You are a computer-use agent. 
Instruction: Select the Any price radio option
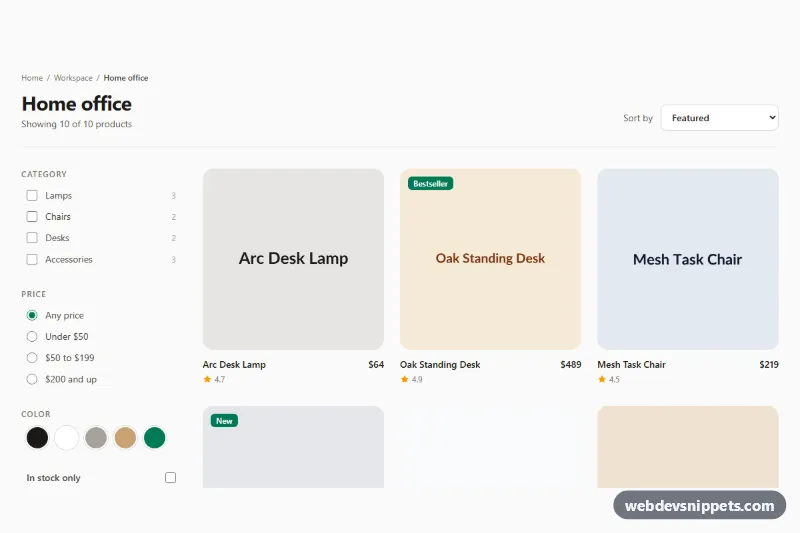[x=32, y=315]
